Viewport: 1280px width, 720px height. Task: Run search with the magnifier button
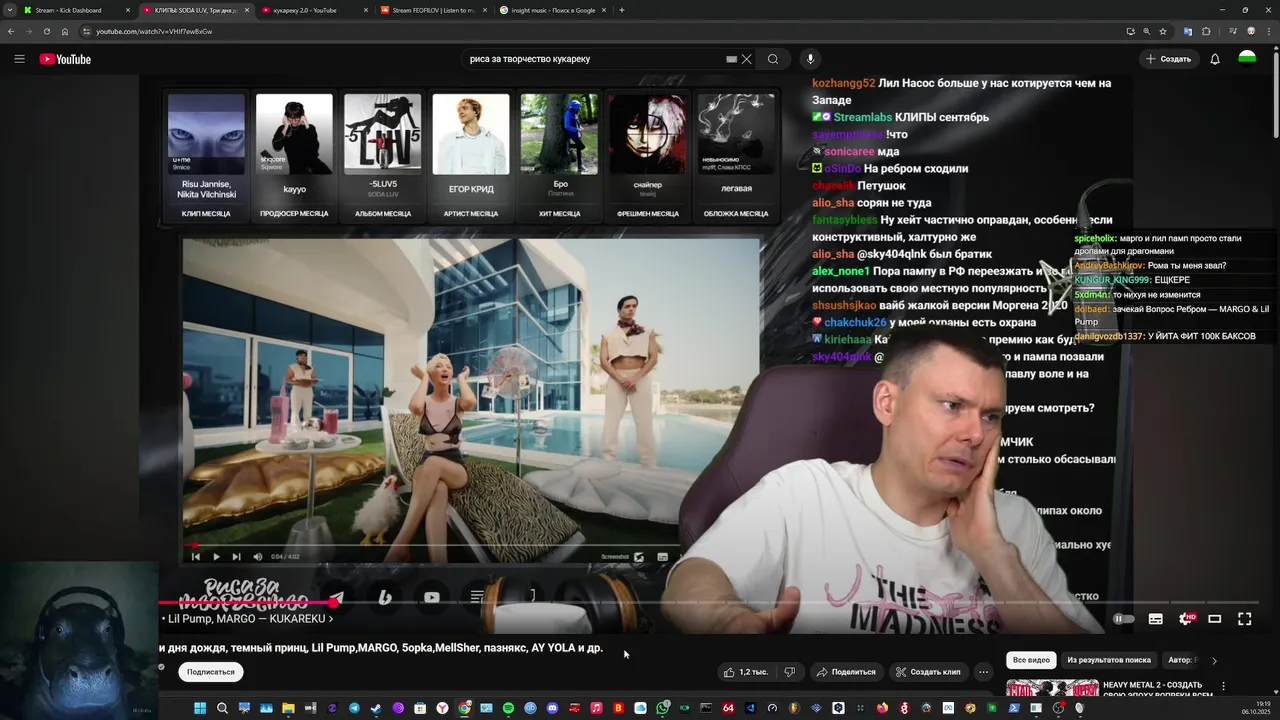pos(773,59)
